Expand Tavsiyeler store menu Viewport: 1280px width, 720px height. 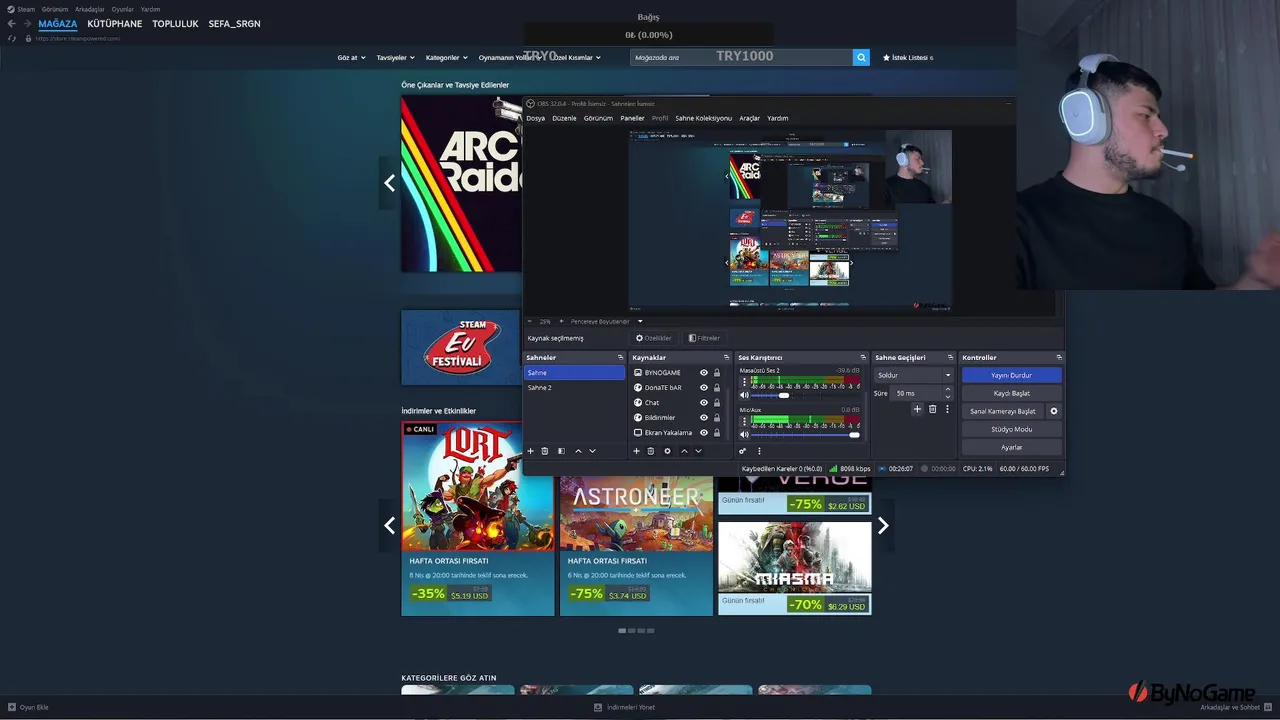pyautogui.click(x=395, y=58)
